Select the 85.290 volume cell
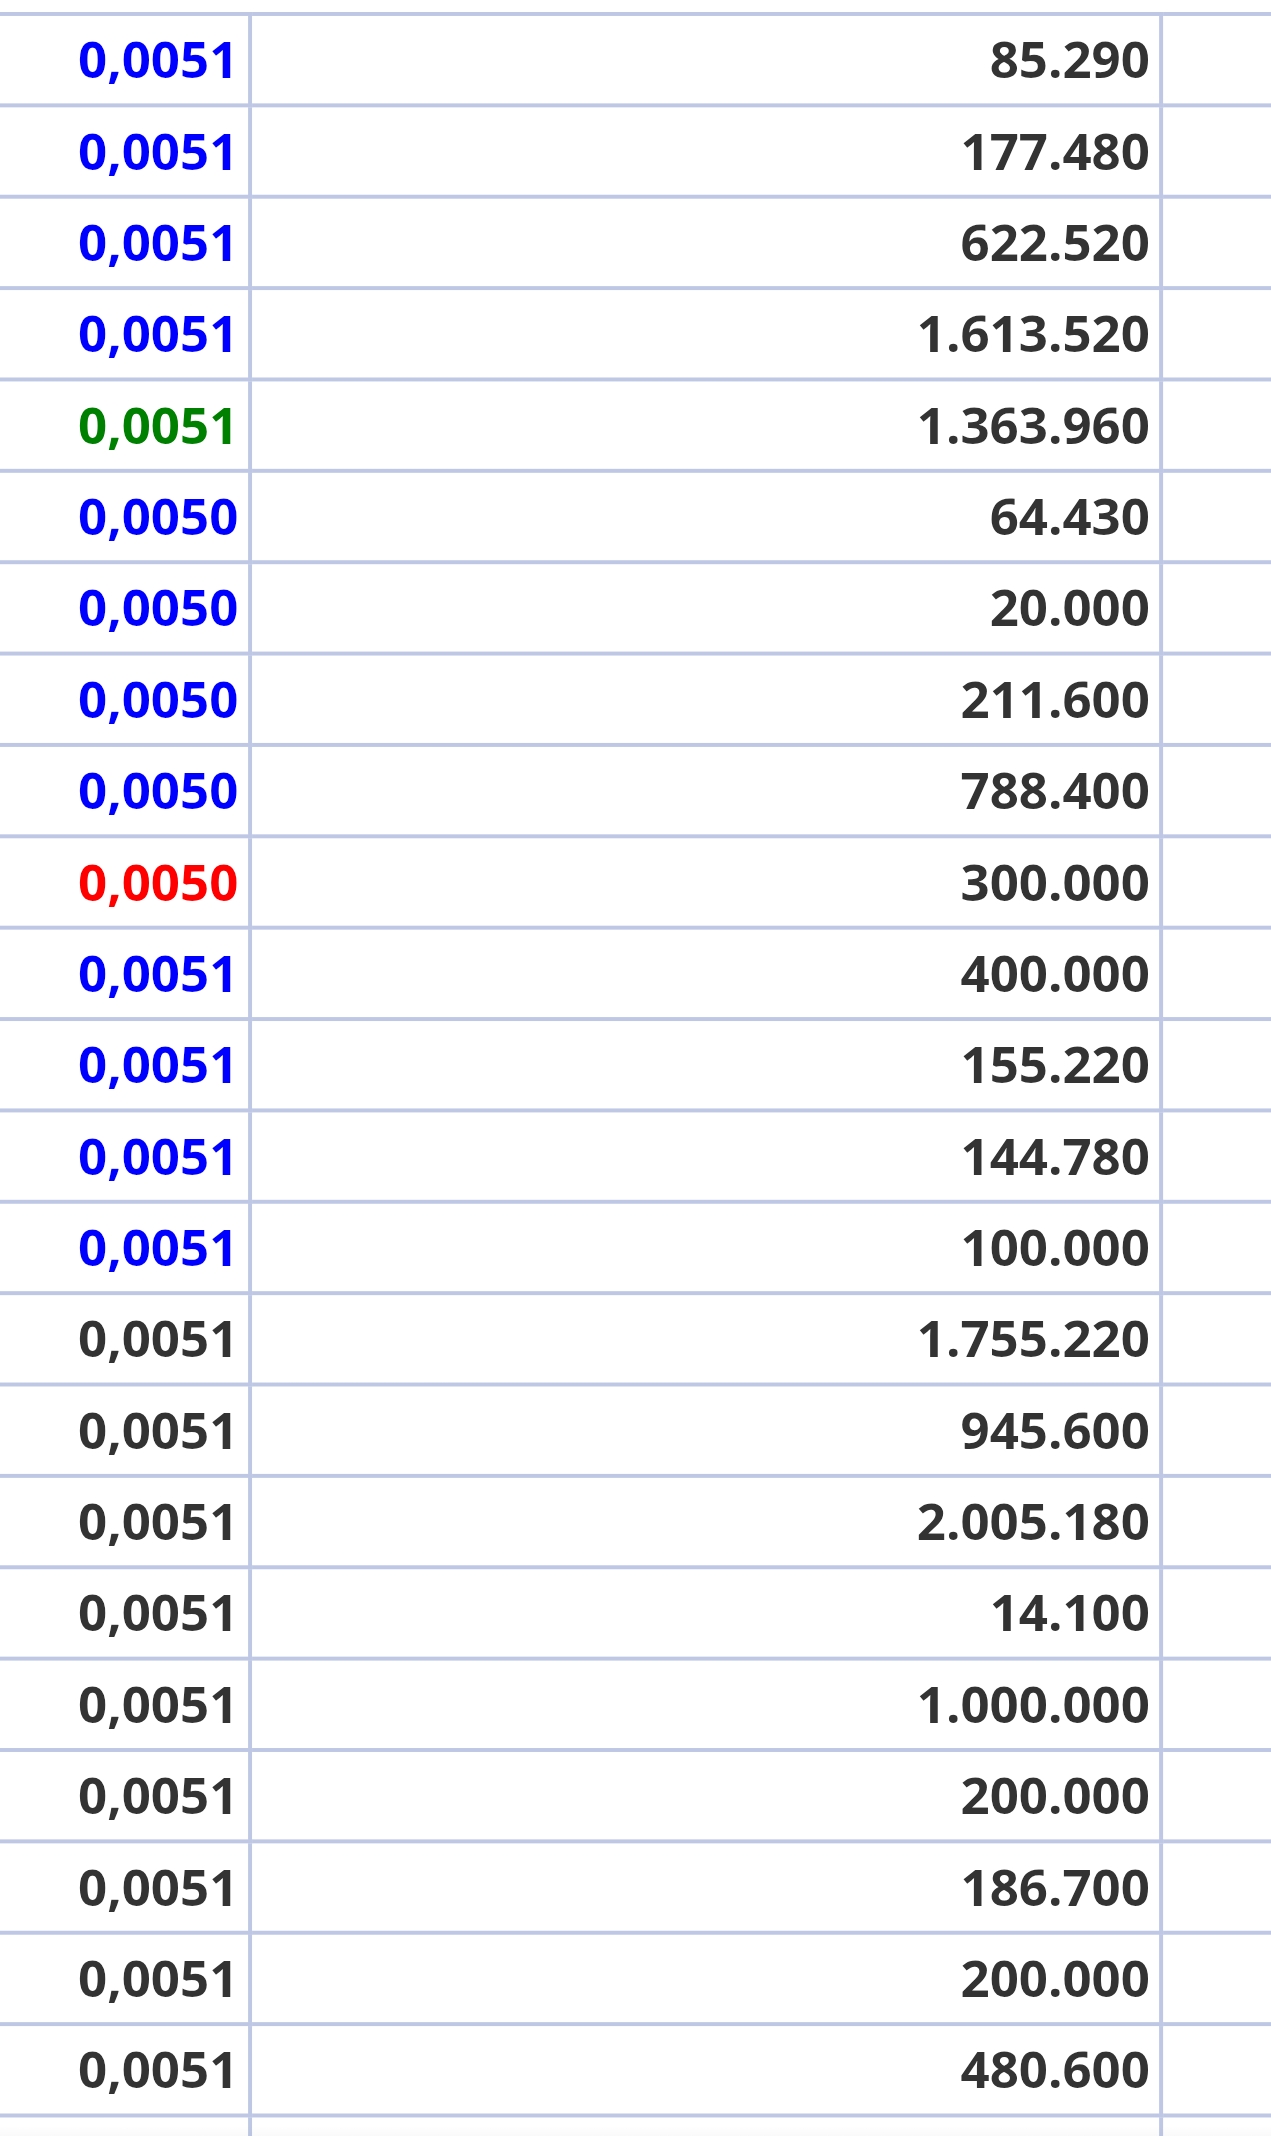Screen dimensions: 1271x2136 pyautogui.click(x=1068, y=61)
